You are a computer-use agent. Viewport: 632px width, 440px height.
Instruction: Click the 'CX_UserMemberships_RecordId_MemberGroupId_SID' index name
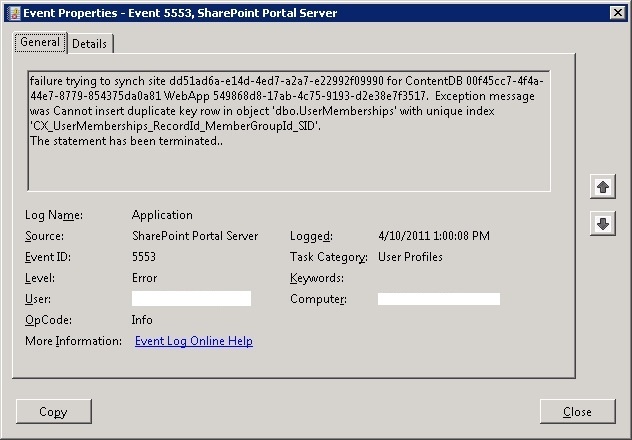[x=175, y=126]
